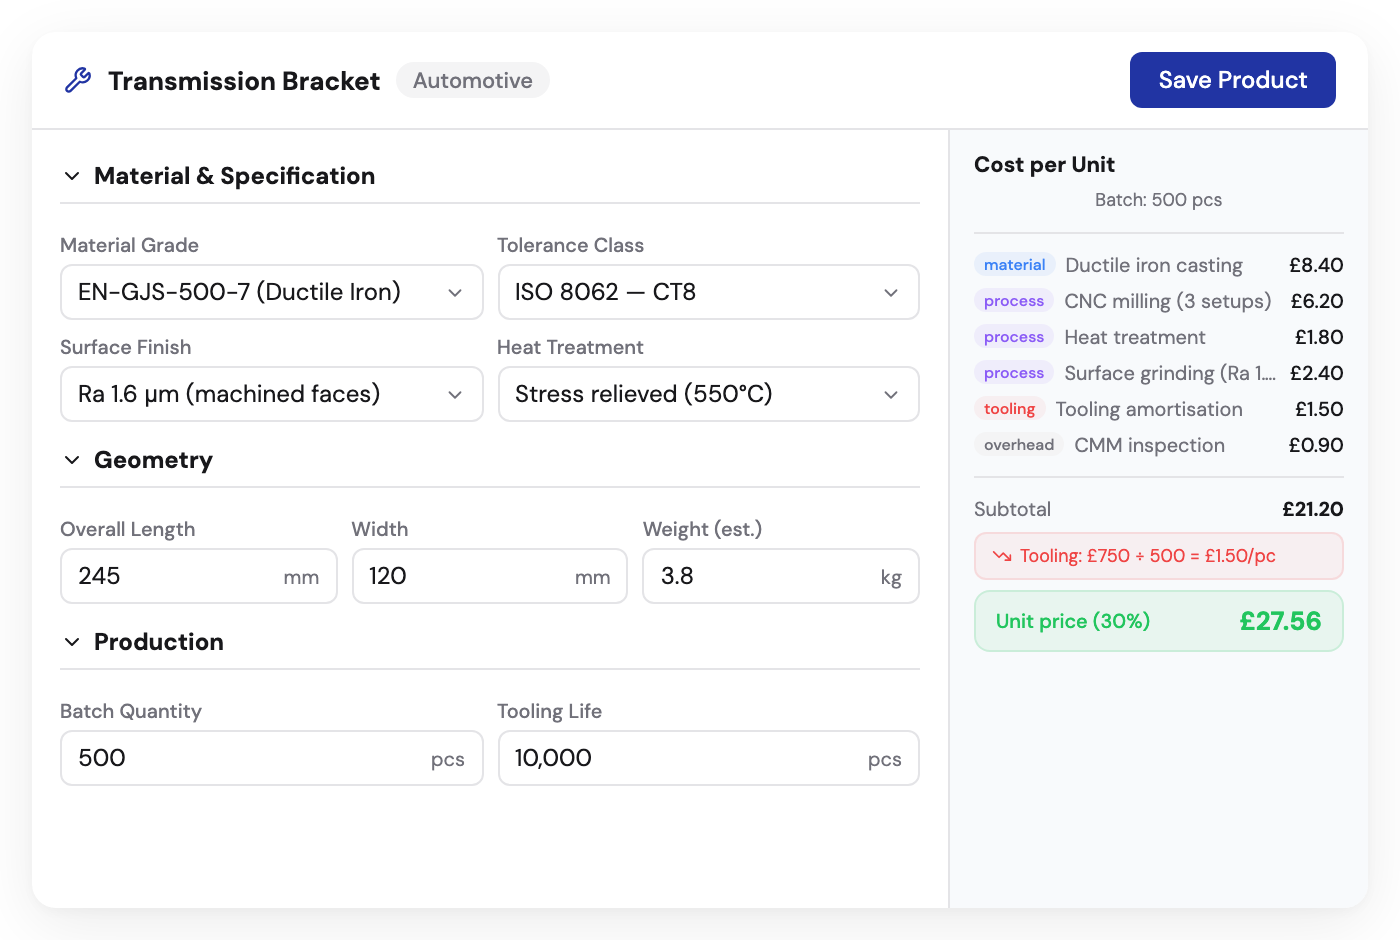
Task: Collapse the Geometry section
Action: click(71, 459)
